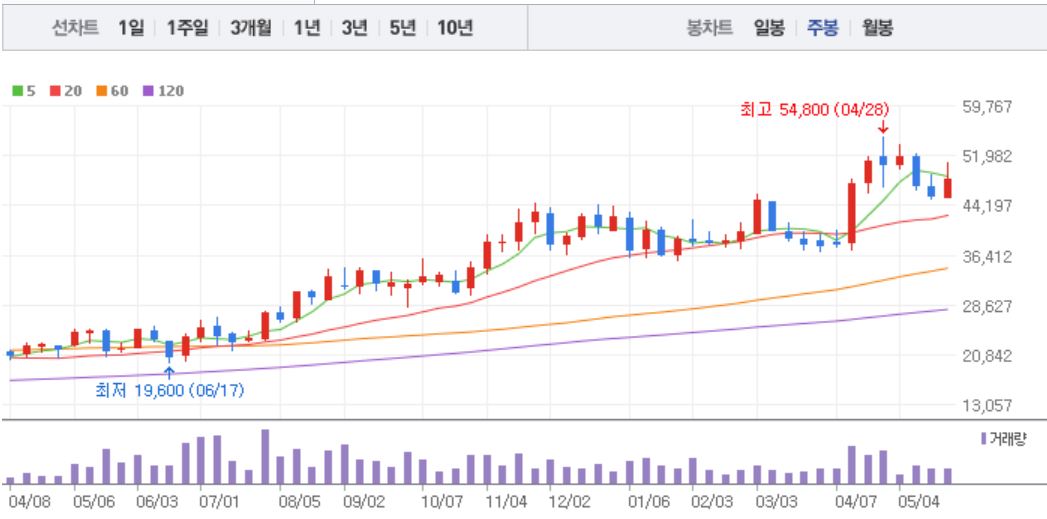Click the 28,627 price axis label

coord(987,306)
